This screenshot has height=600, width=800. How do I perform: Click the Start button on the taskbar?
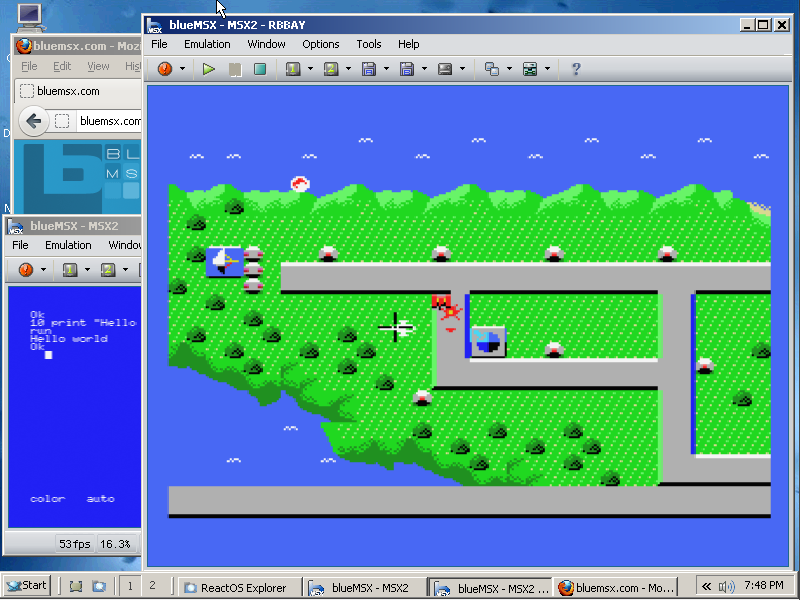(x=27, y=586)
